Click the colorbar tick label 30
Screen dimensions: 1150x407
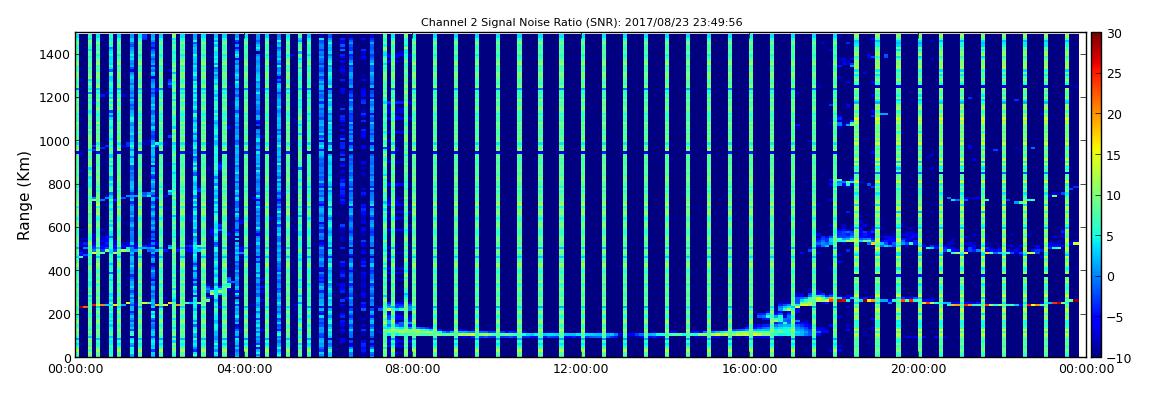click(x=1114, y=34)
